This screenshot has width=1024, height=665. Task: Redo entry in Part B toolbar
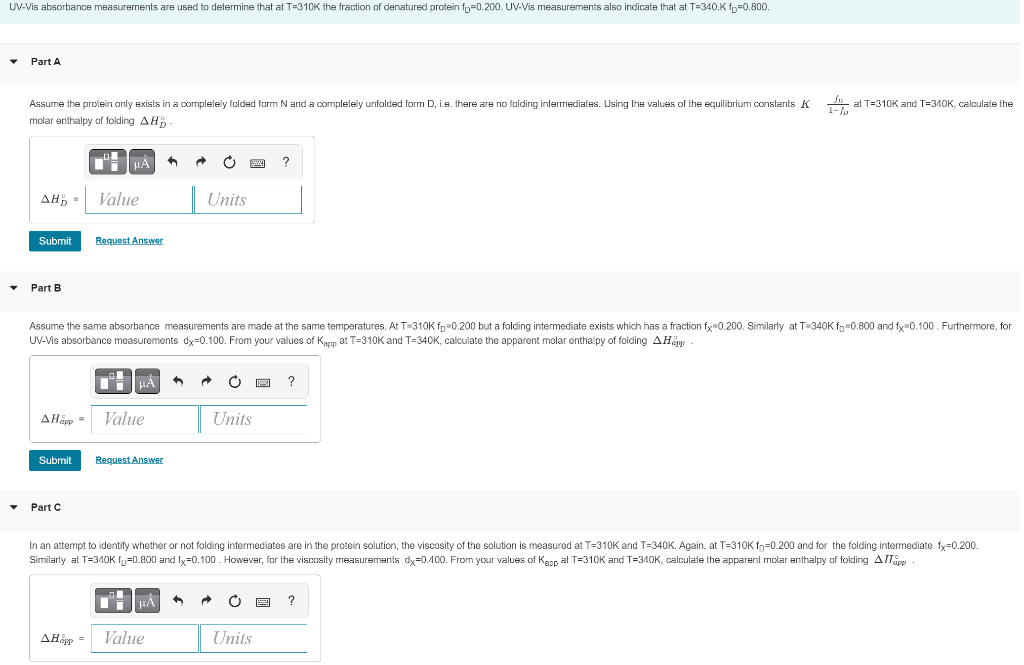[206, 381]
